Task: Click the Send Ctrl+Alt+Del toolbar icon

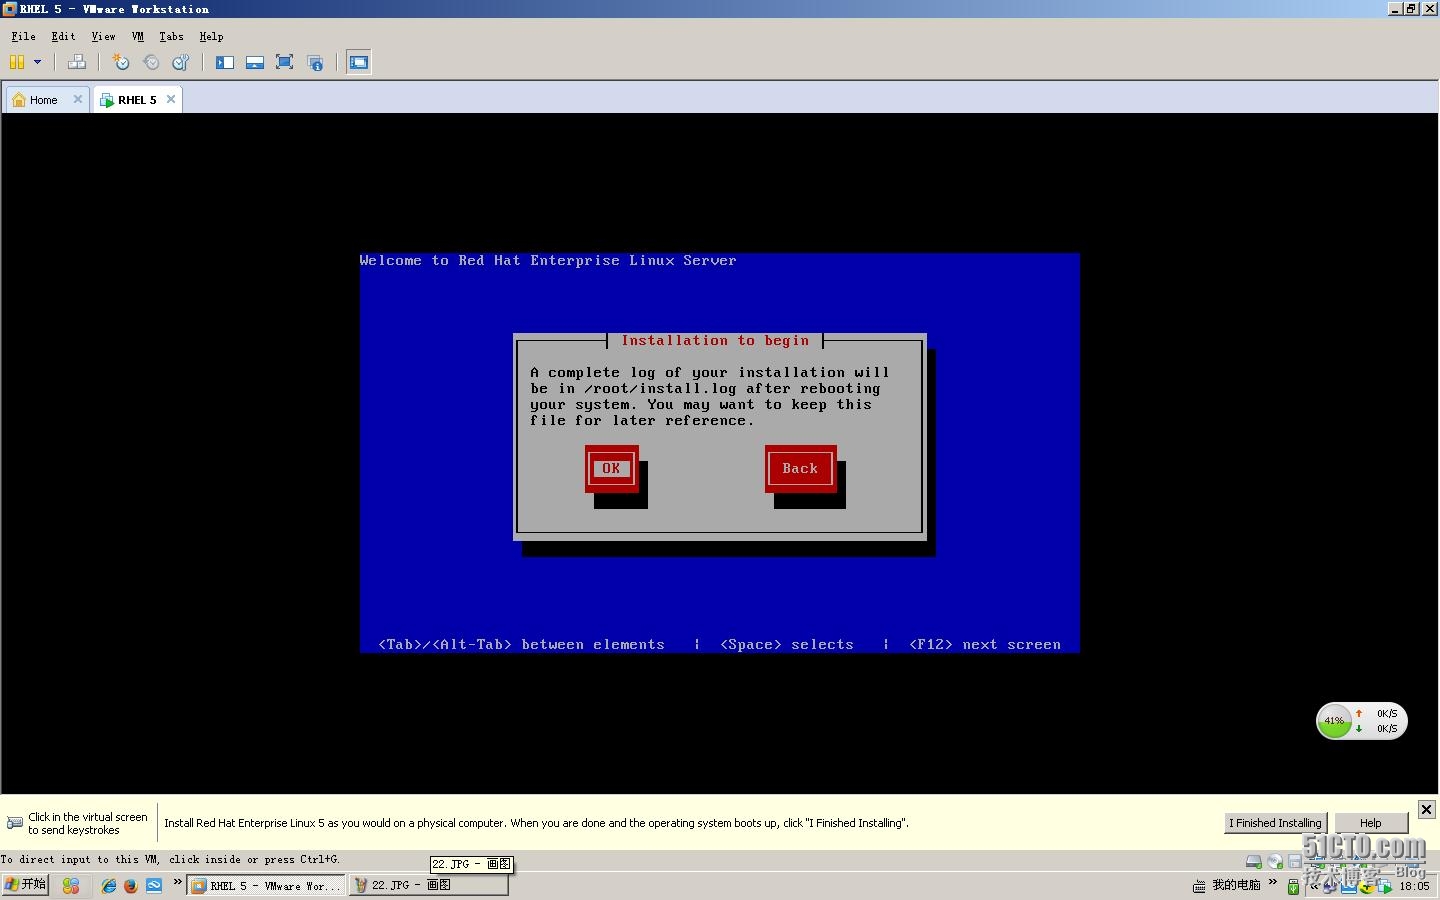Action: [76, 62]
